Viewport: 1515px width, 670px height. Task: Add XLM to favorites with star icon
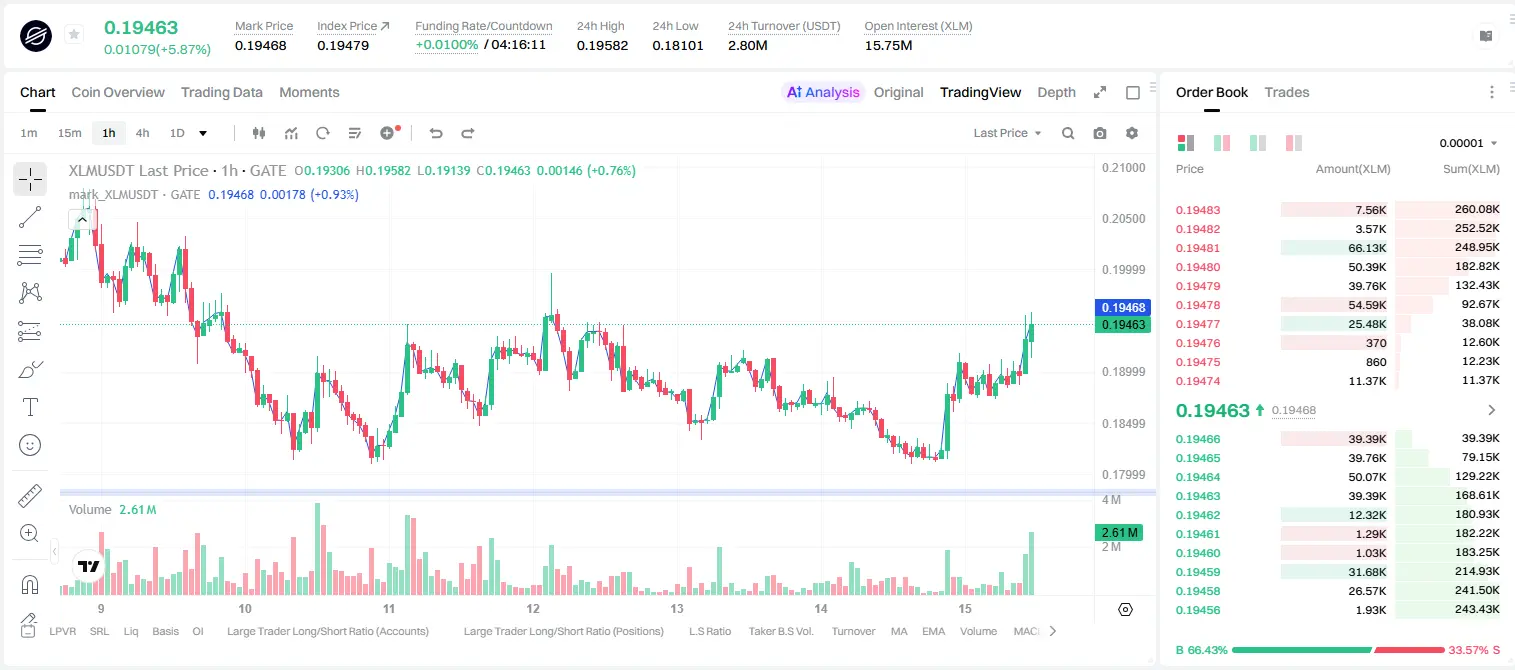[74, 35]
